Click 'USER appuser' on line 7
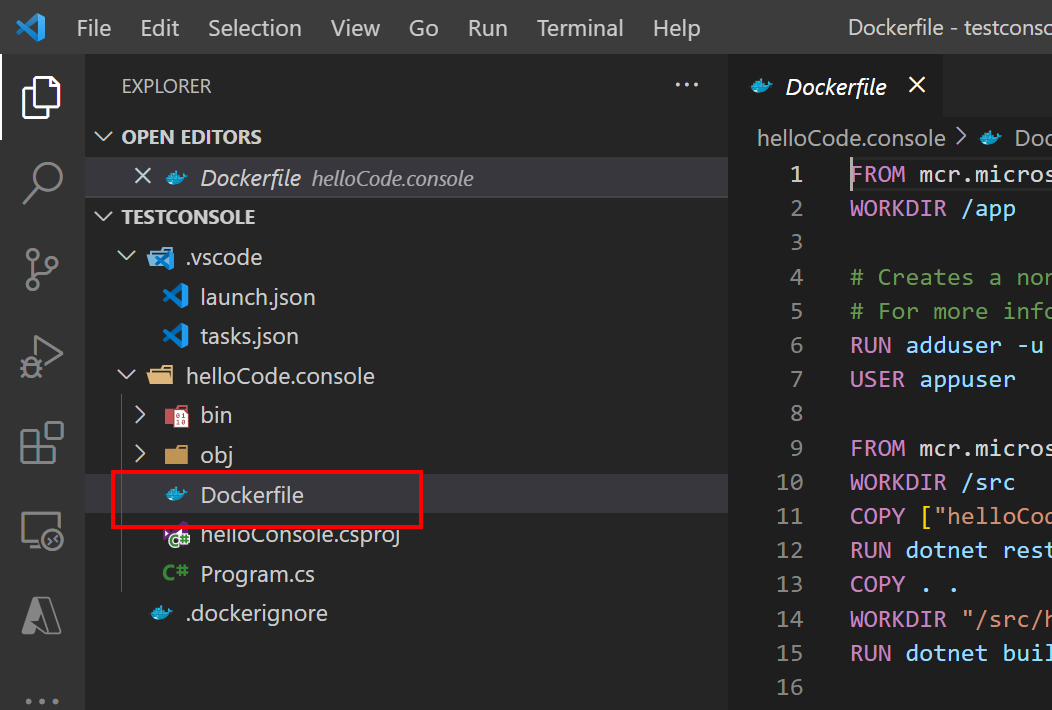This screenshot has width=1052, height=710. [933, 380]
